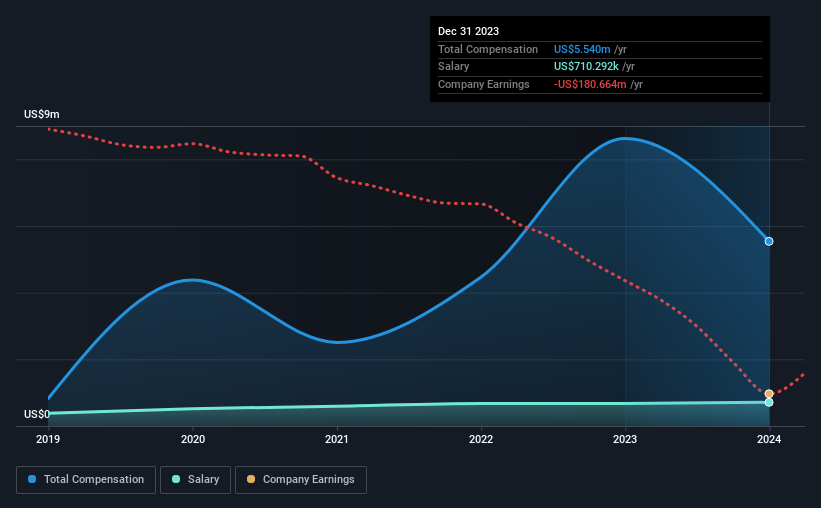The height and width of the screenshot is (508, 821).
Task: Select the 2022 x-axis label
Action: [x=481, y=439]
